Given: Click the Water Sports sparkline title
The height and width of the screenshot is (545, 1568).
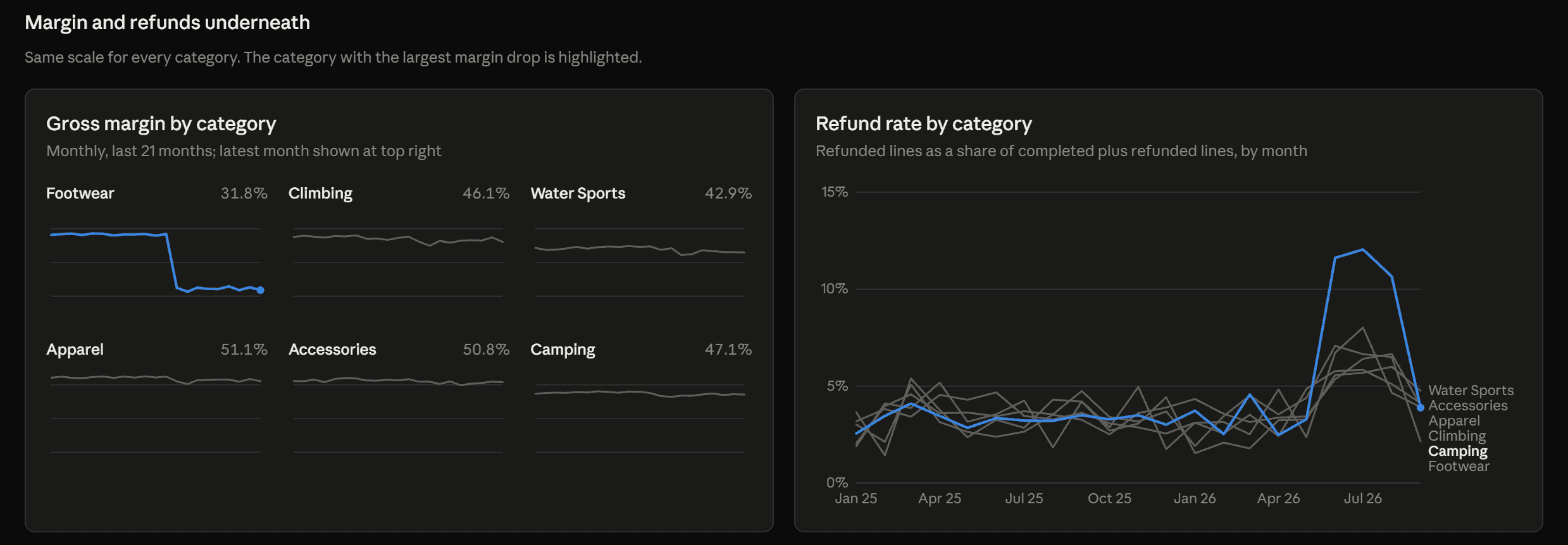Looking at the screenshot, I should (578, 193).
